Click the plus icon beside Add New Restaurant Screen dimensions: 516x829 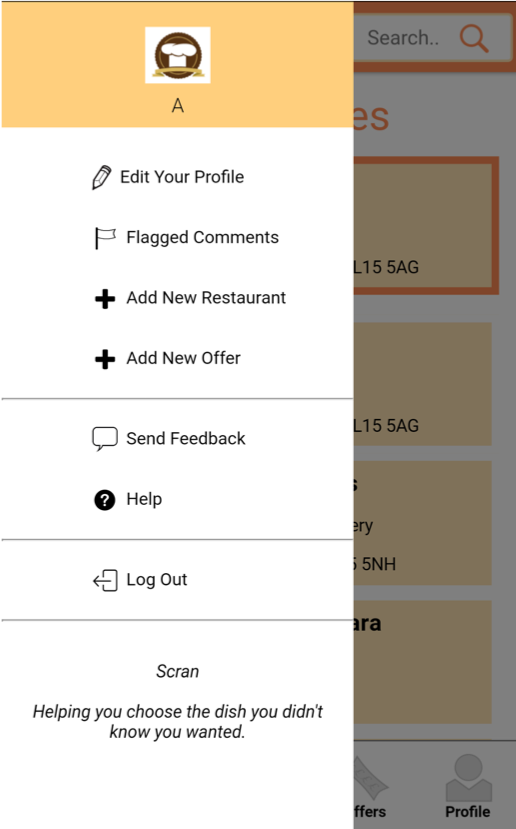[105, 299]
